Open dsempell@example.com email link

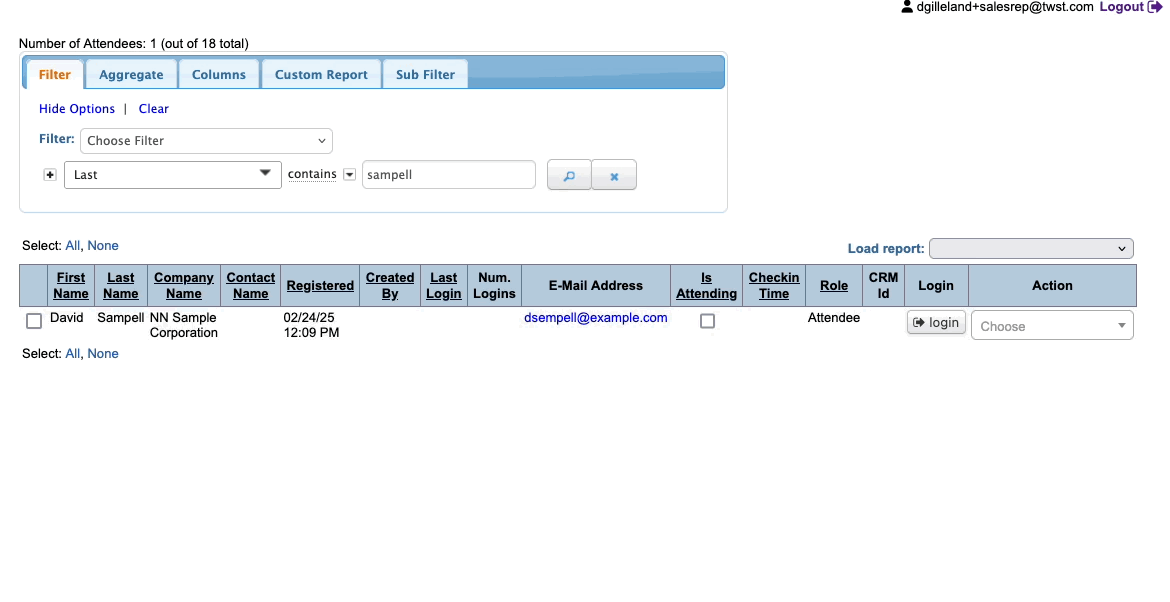click(x=595, y=318)
